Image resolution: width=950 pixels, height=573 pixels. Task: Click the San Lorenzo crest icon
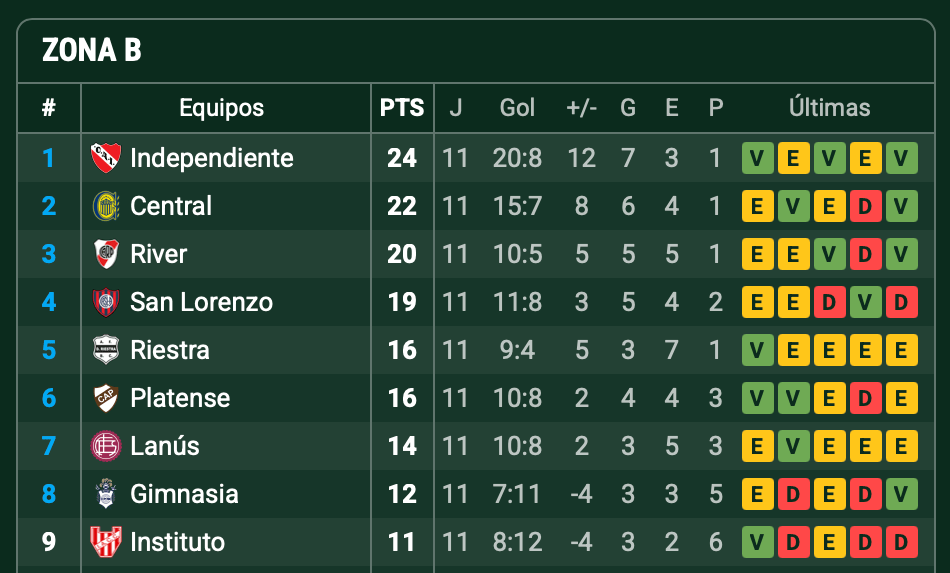[x=106, y=302]
